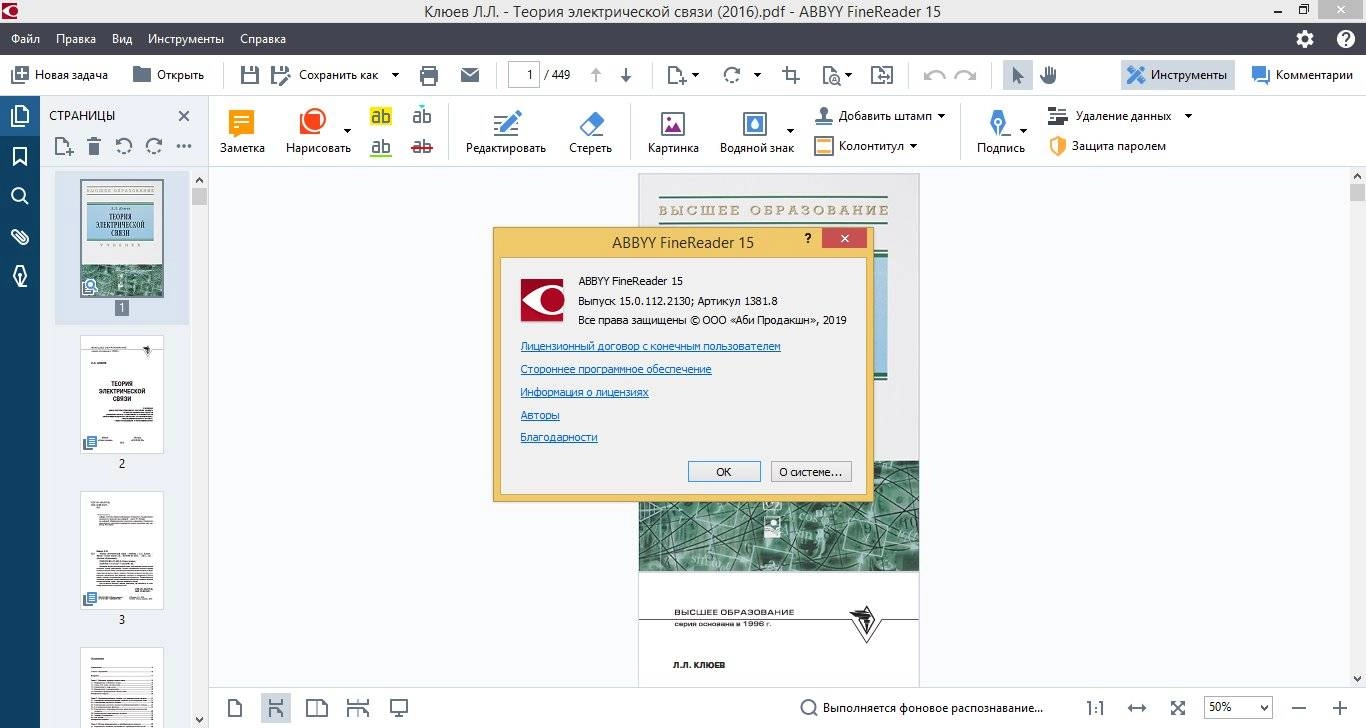Open Лицензионный договор с конечным пользователем link

pyautogui.click(x=650, y=346)
